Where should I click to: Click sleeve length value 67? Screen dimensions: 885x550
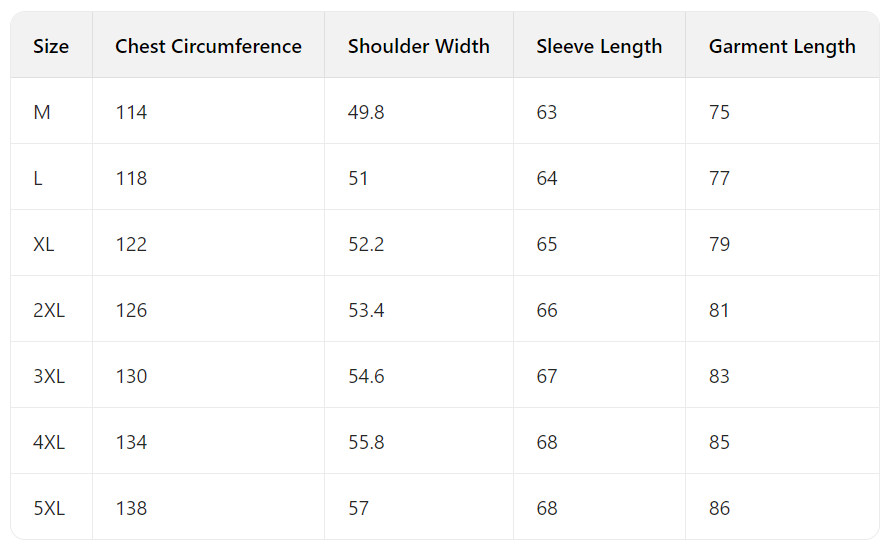(x=547, y=376)
